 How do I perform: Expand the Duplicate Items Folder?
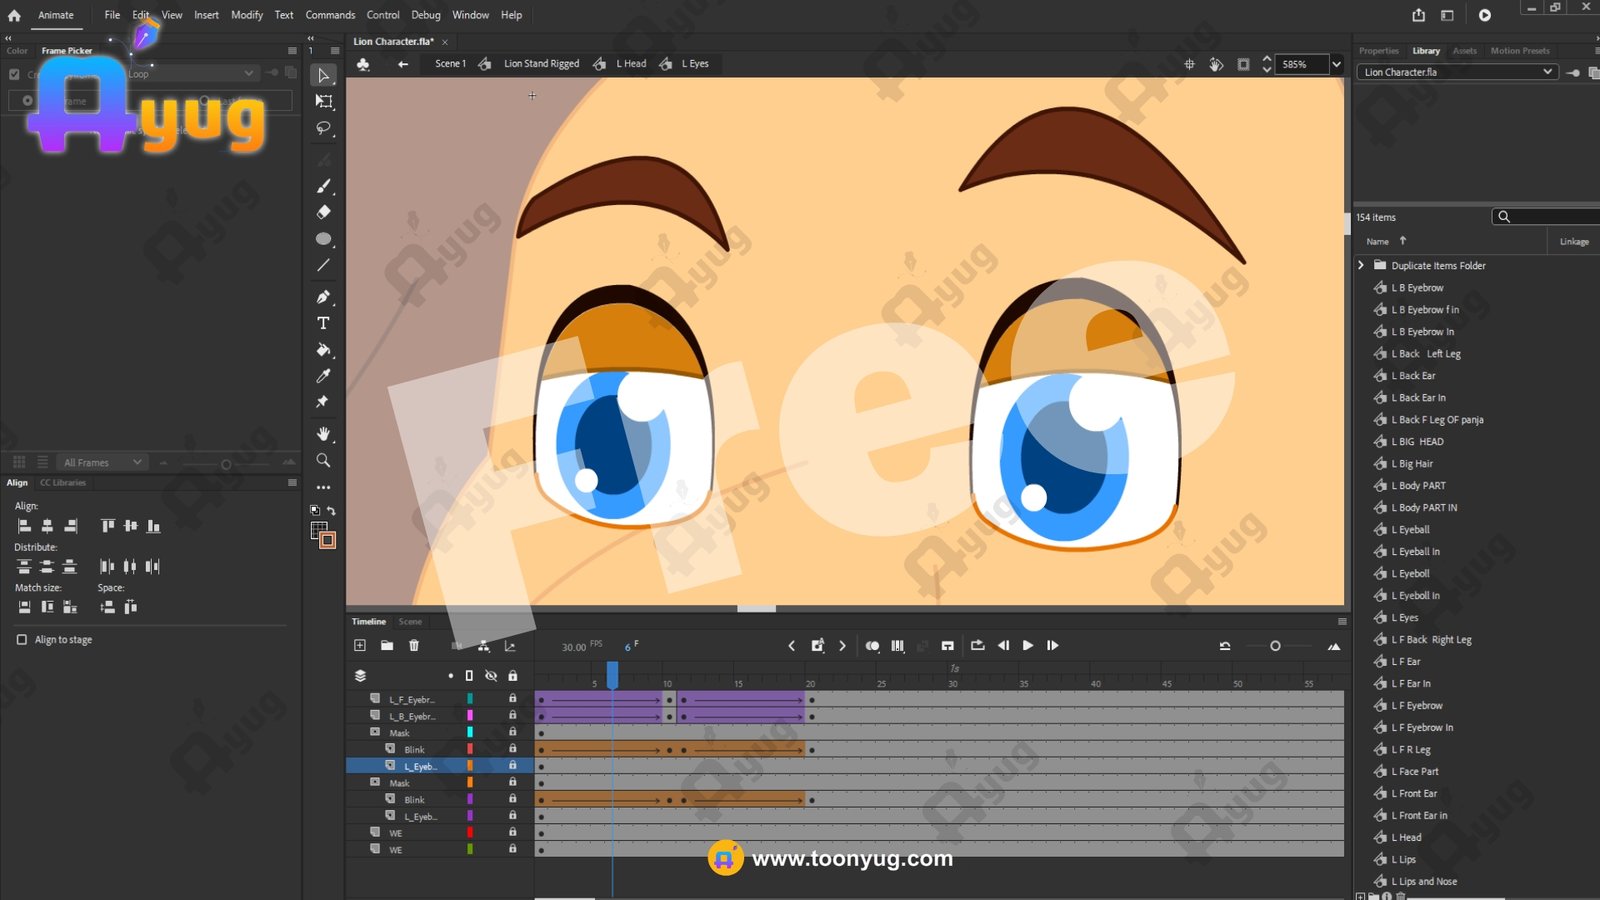point(1361,266)
